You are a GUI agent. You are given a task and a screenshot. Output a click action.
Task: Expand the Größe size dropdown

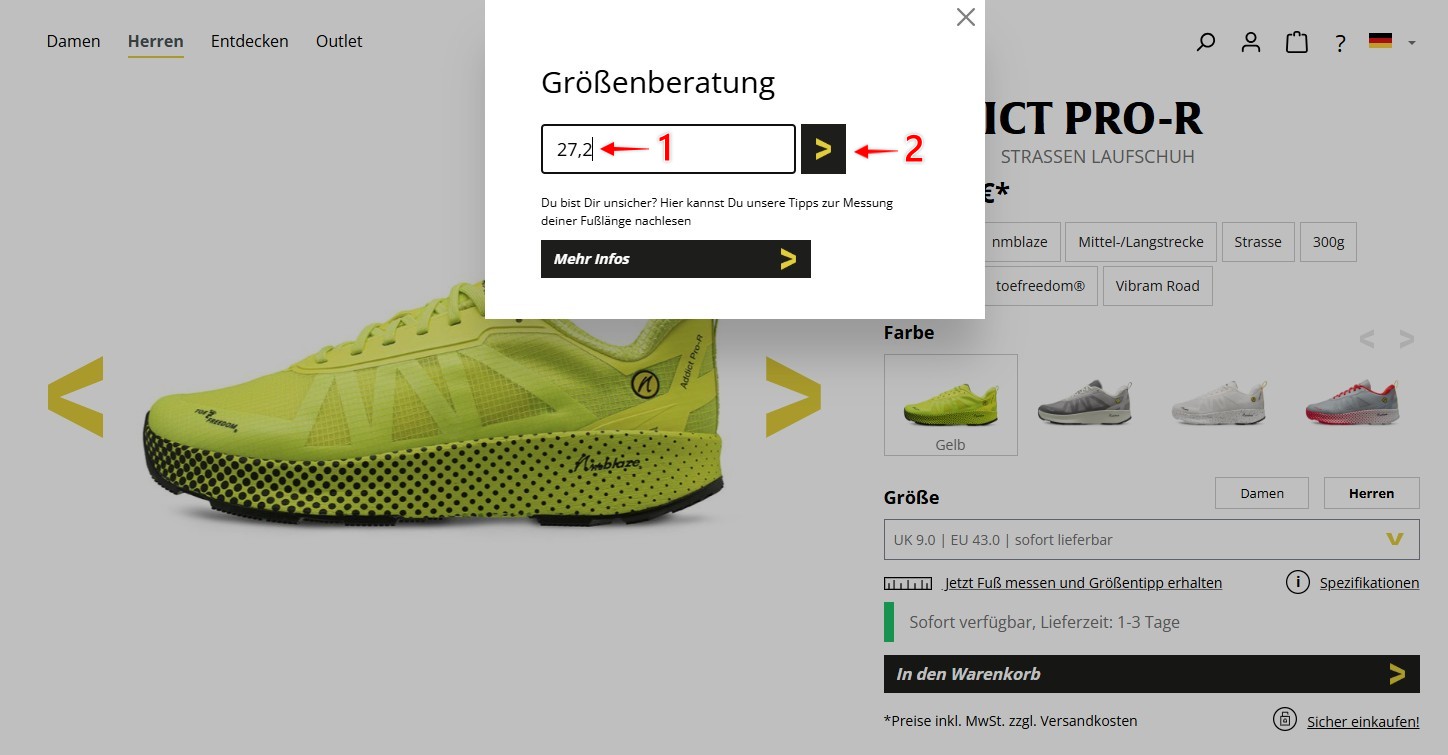point(1151,539)
